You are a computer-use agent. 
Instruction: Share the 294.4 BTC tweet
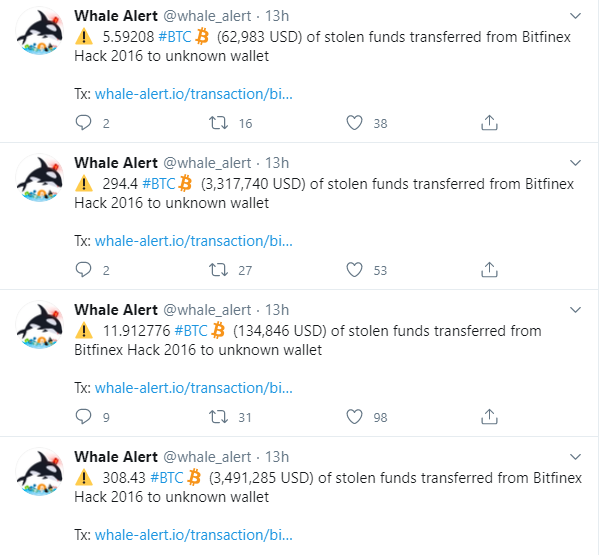(489, 269)
